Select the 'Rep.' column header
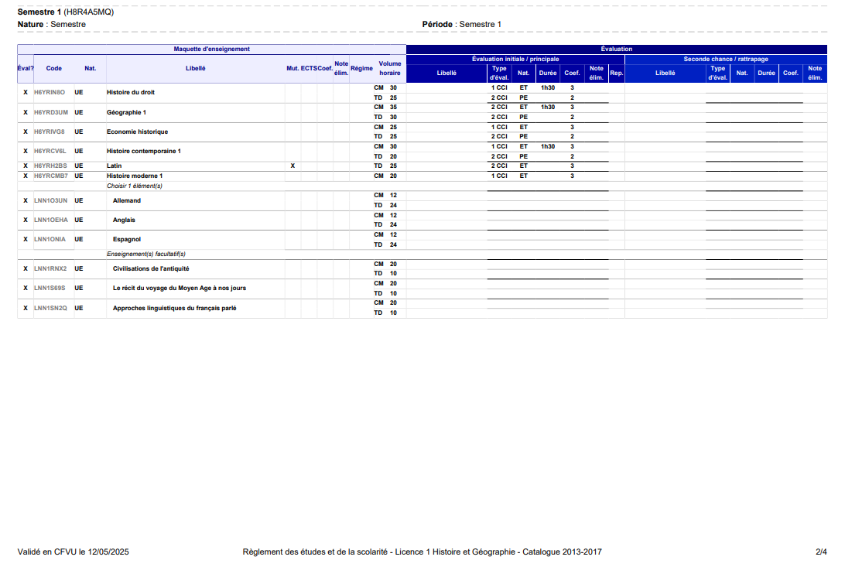845x567 pixels. (616, 72)
